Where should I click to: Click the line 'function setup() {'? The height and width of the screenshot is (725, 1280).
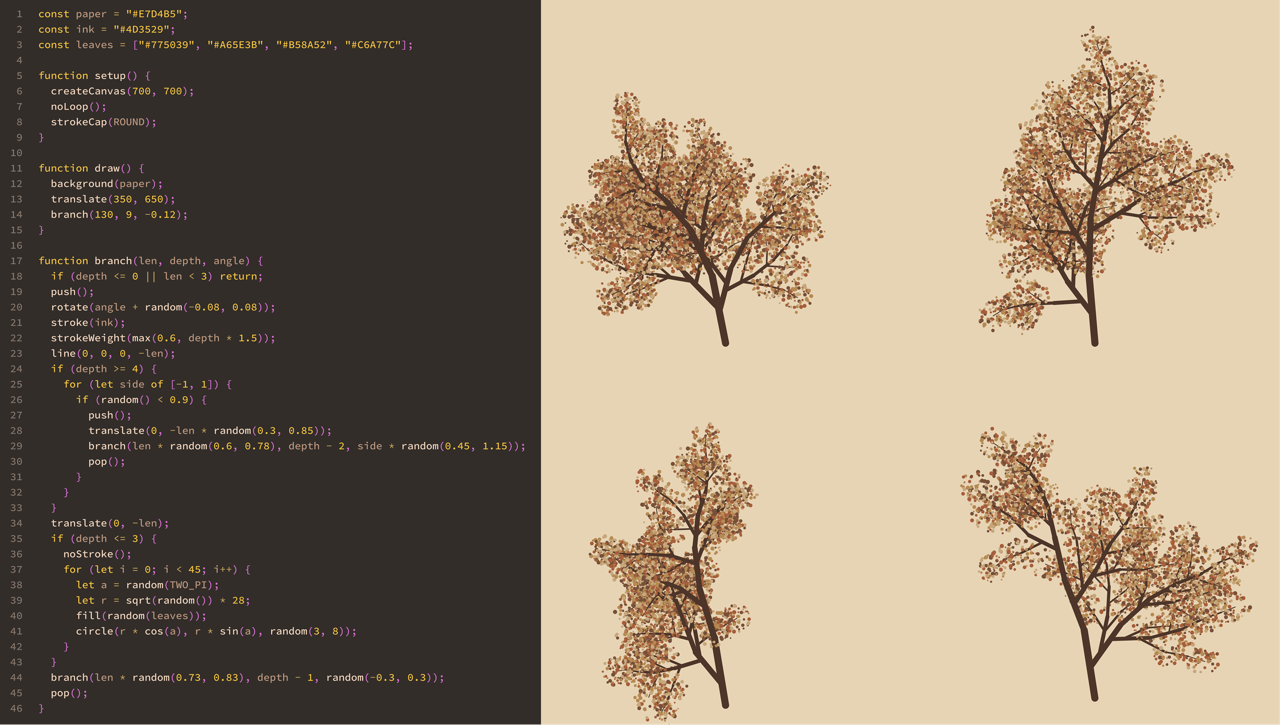pyautogui.click(x=95, y=76)
